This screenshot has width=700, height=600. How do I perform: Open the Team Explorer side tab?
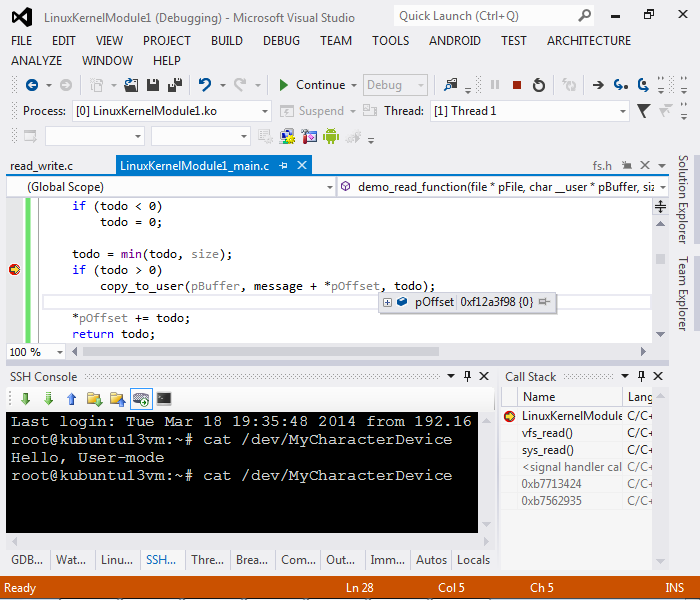coord(682,293)
